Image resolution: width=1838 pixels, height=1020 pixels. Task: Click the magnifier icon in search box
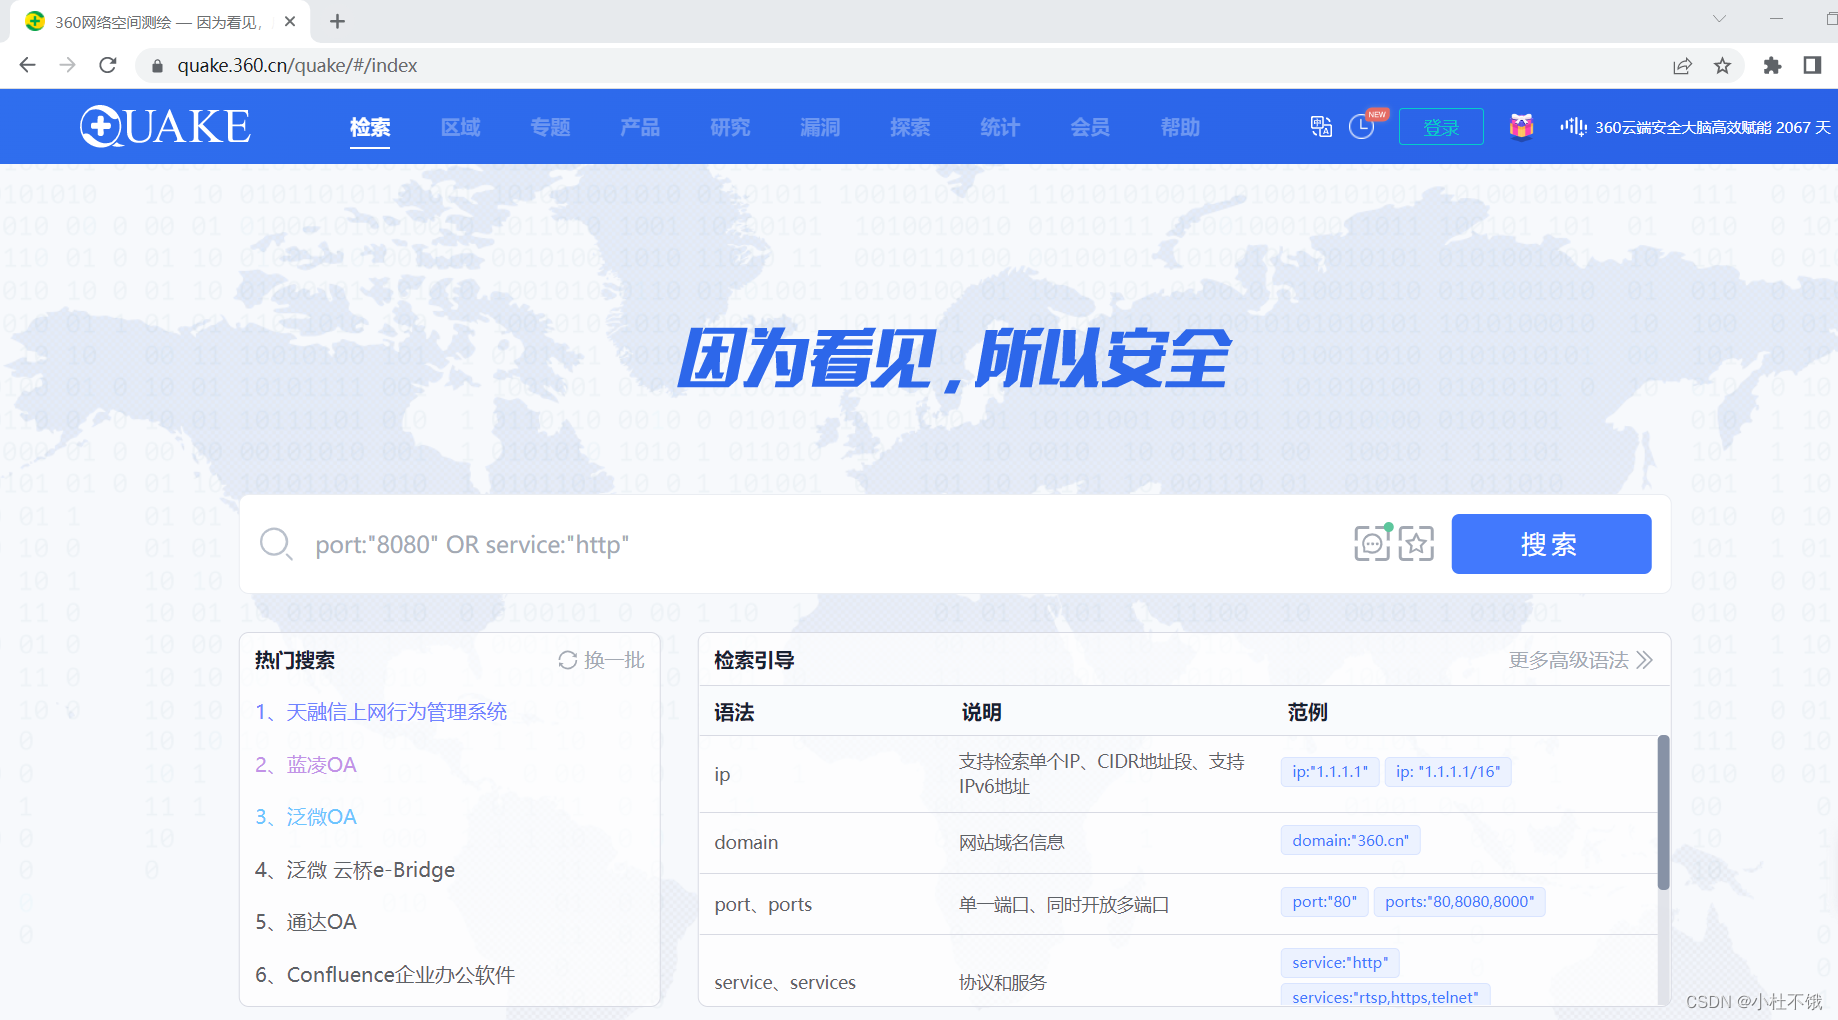point(276,544)
